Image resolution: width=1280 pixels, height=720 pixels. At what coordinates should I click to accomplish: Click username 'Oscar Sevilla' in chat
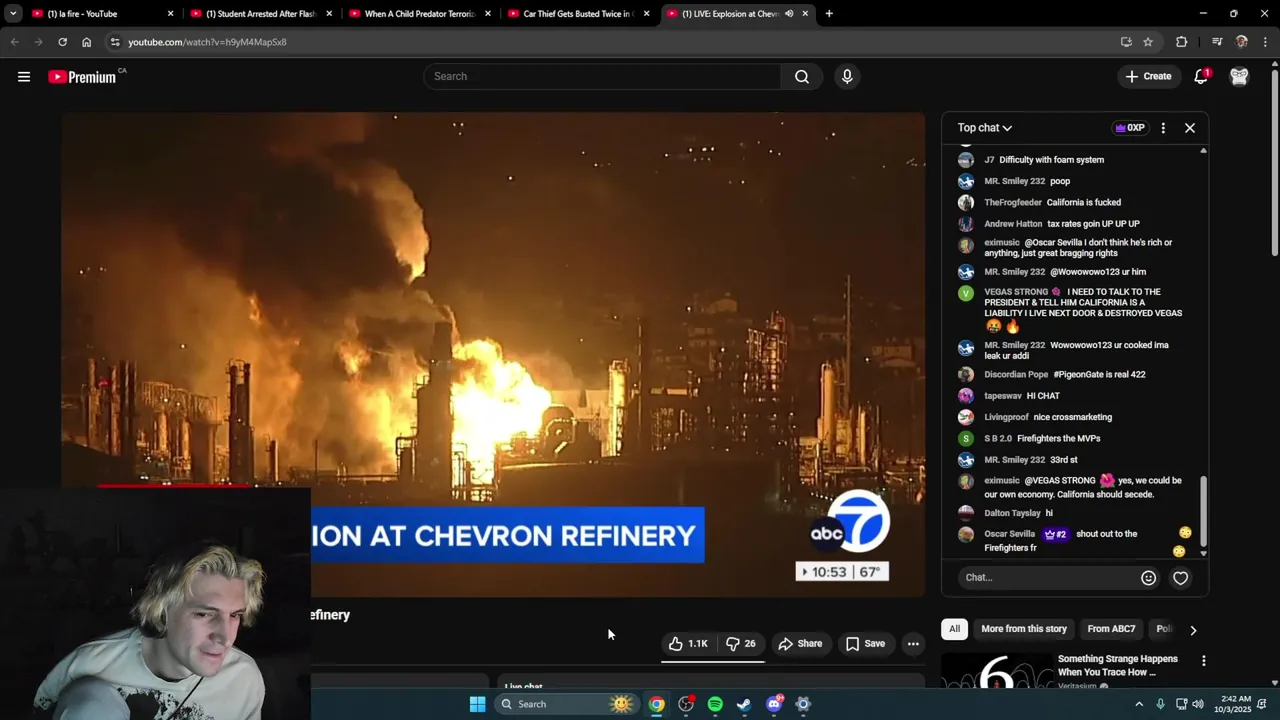tap(1009, 534)
